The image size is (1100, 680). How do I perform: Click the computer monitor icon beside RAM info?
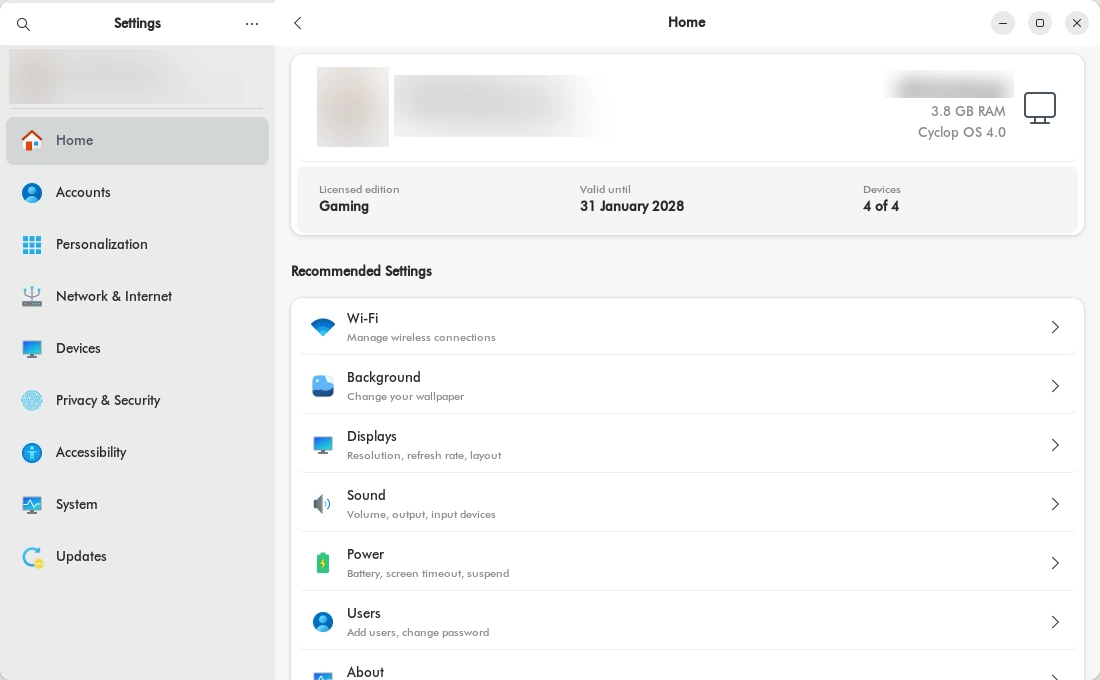tap(1040, 108)
